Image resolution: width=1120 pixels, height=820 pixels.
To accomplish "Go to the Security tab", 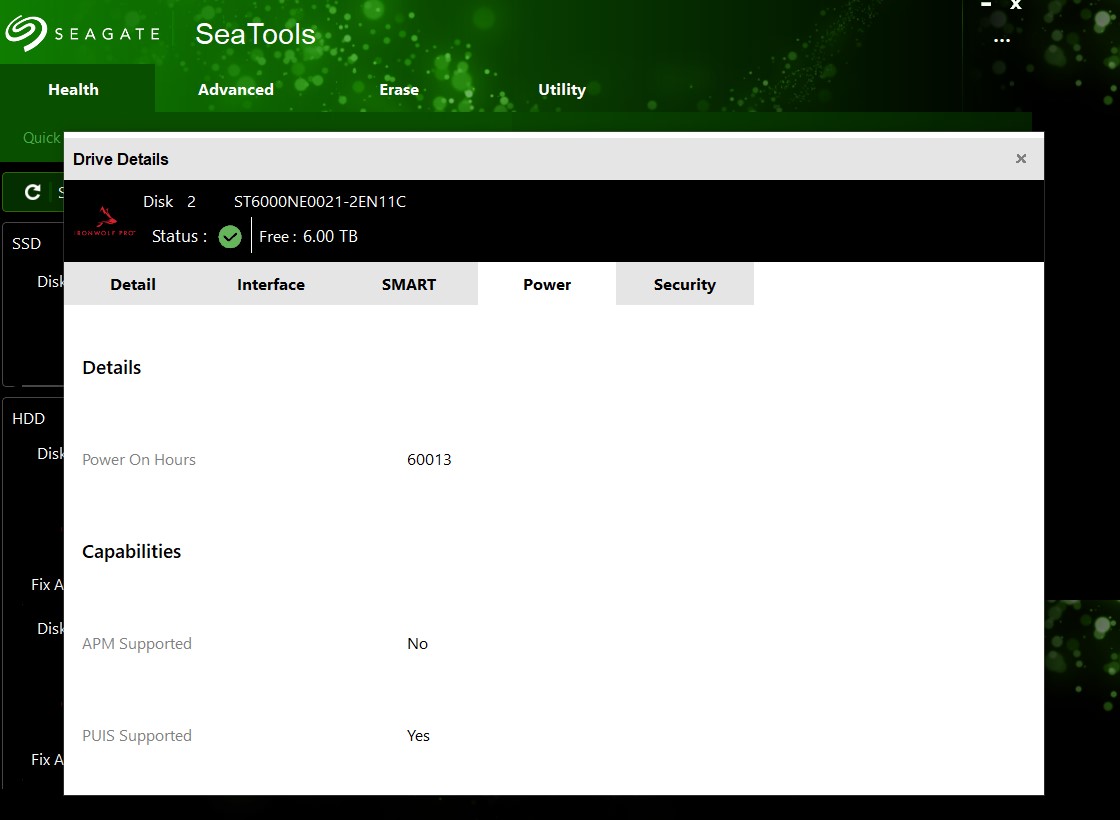I will [685, 284].
